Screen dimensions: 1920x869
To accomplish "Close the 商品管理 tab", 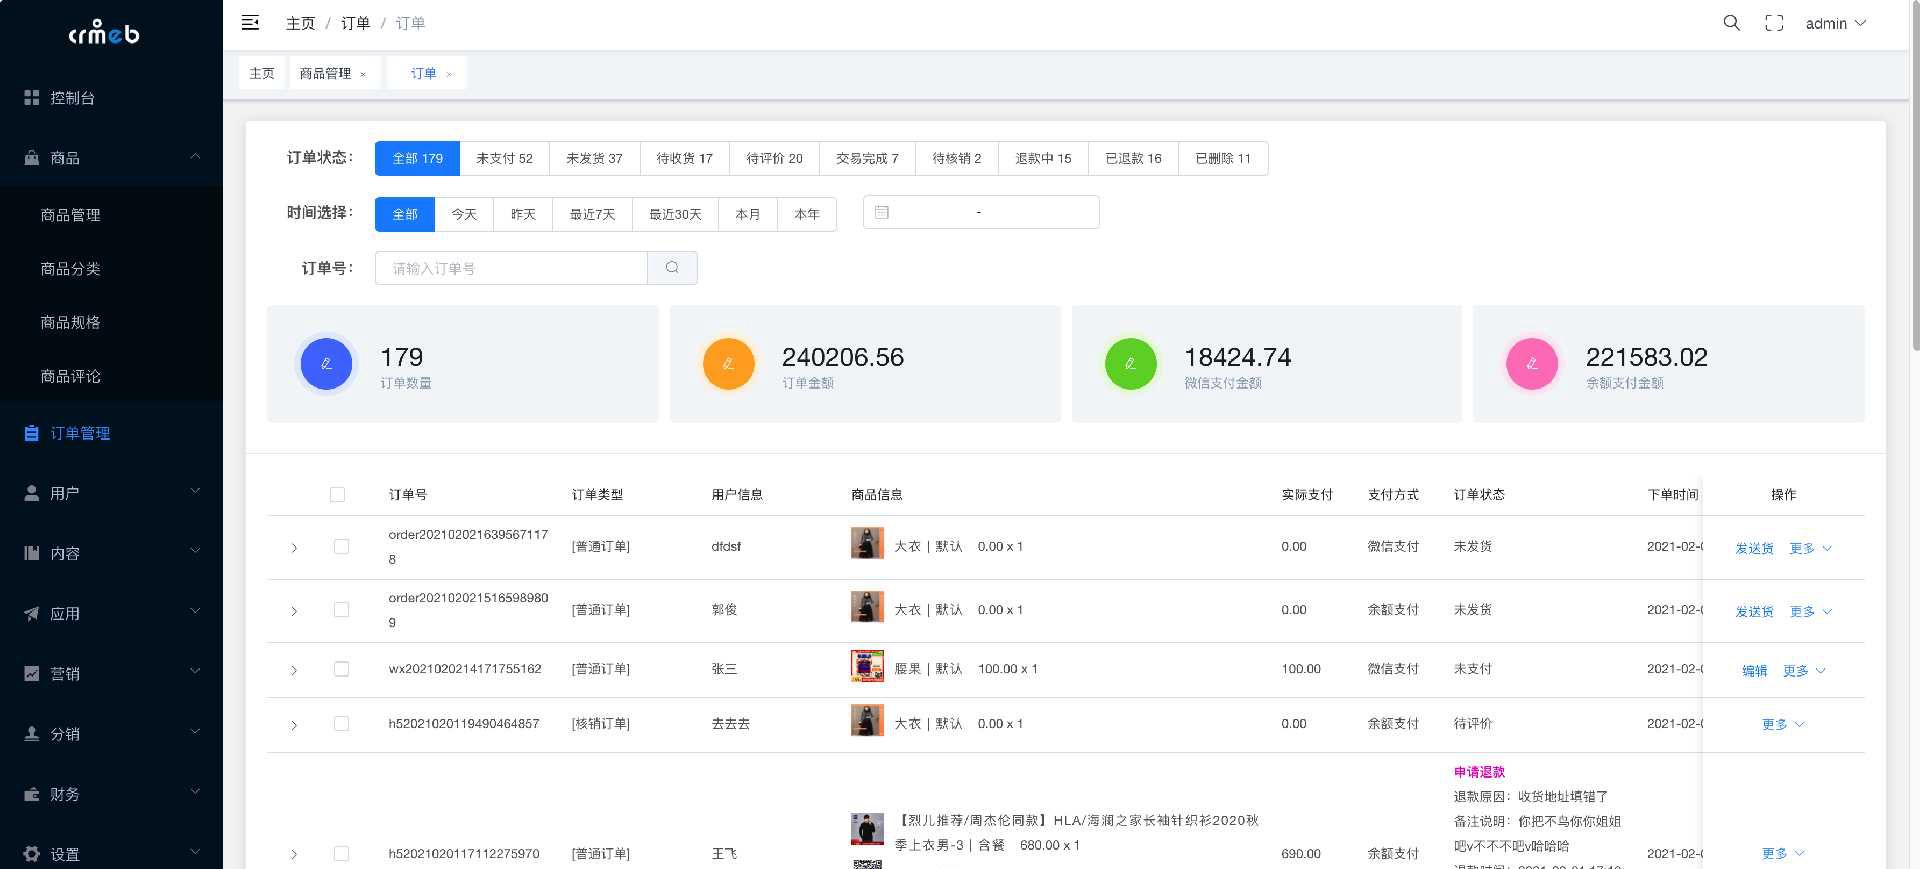I will [363, 74].
